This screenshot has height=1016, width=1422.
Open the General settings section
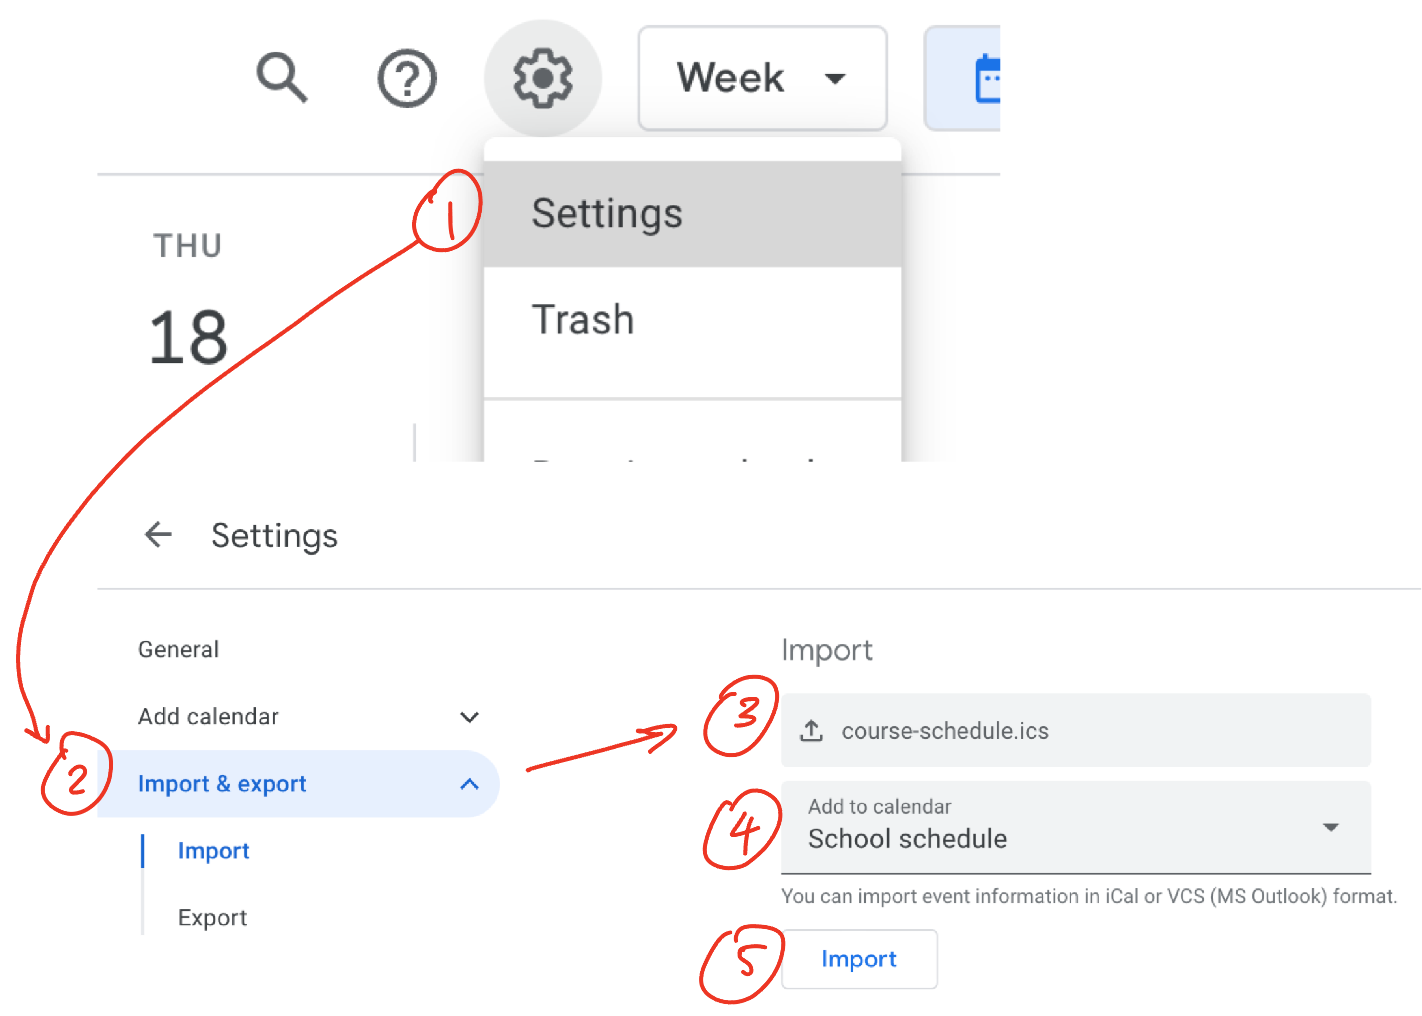[178, 649]
